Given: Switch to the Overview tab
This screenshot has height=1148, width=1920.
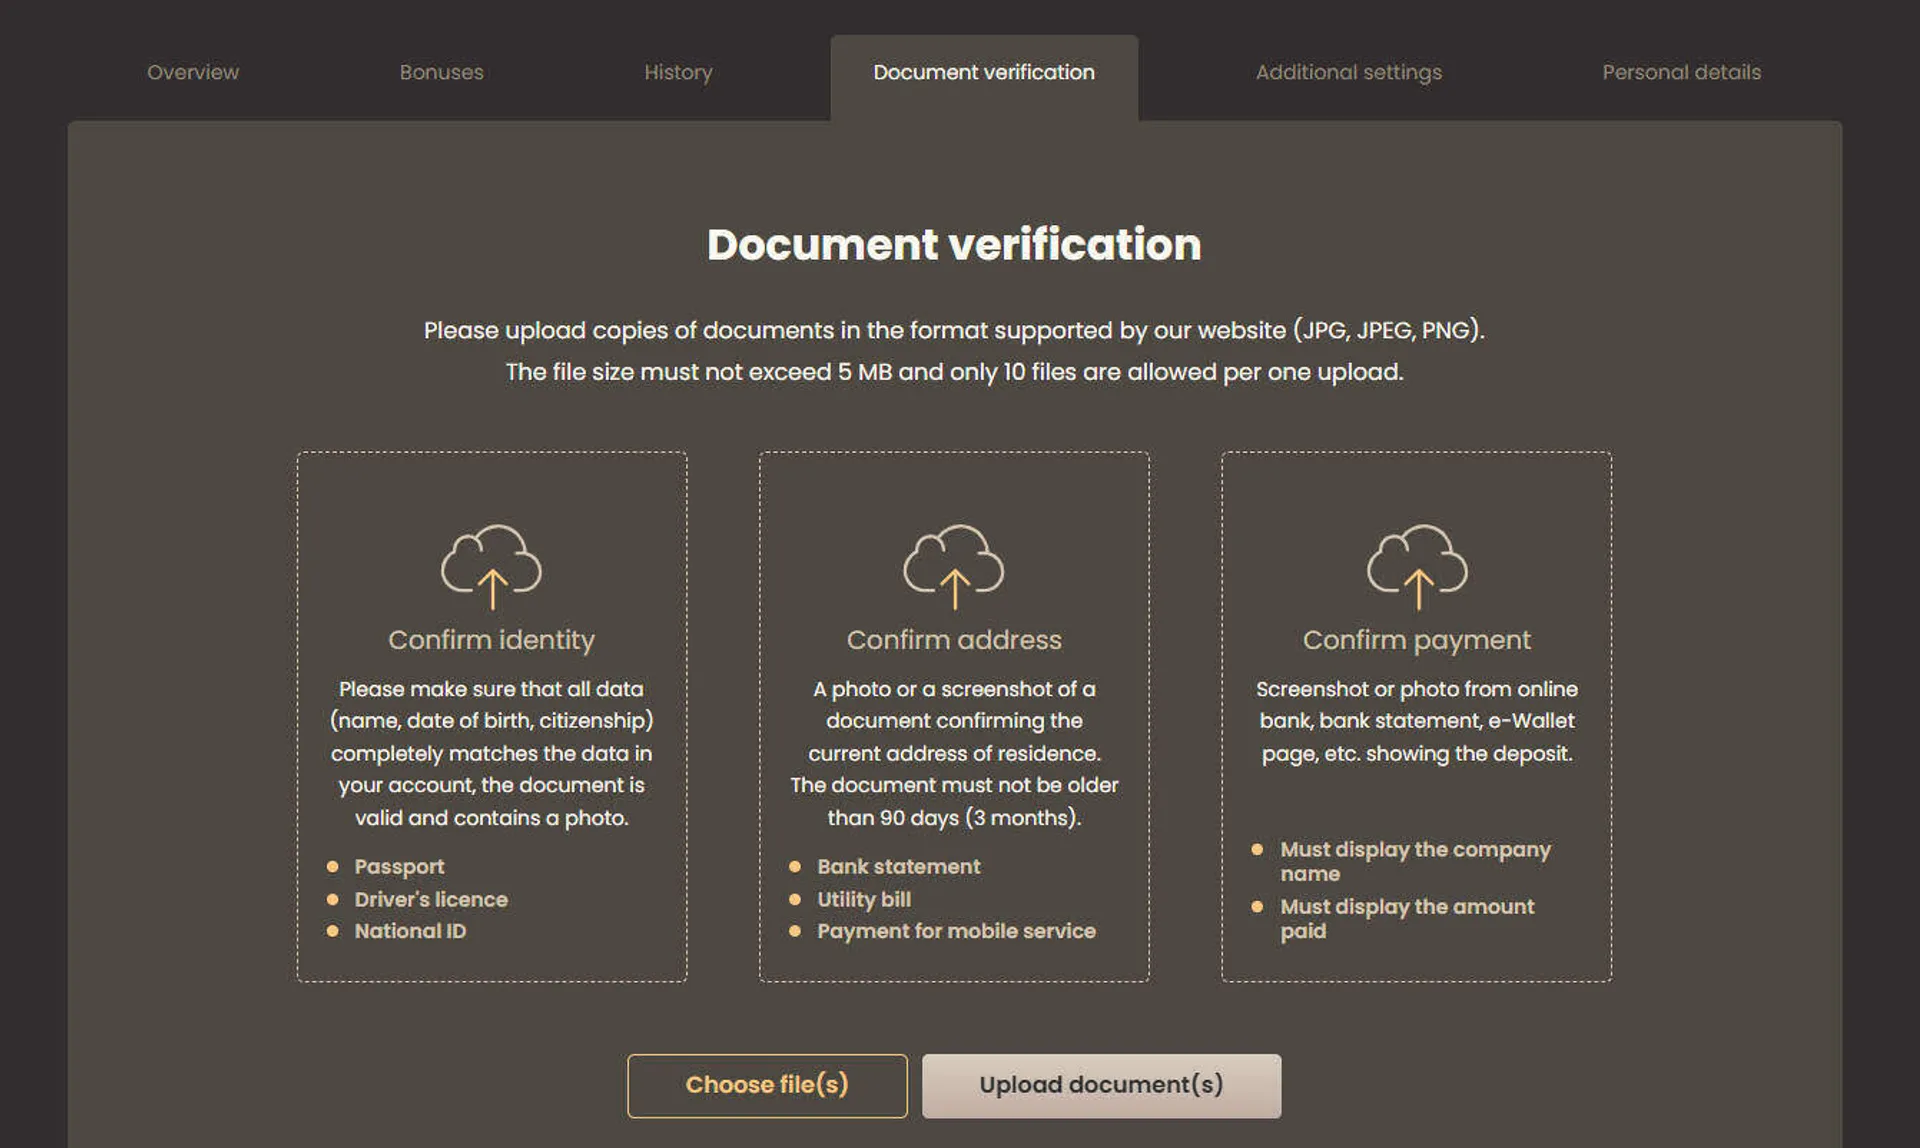Looking at the screenshot, I should pyautogui.click(x=192, y=72).
